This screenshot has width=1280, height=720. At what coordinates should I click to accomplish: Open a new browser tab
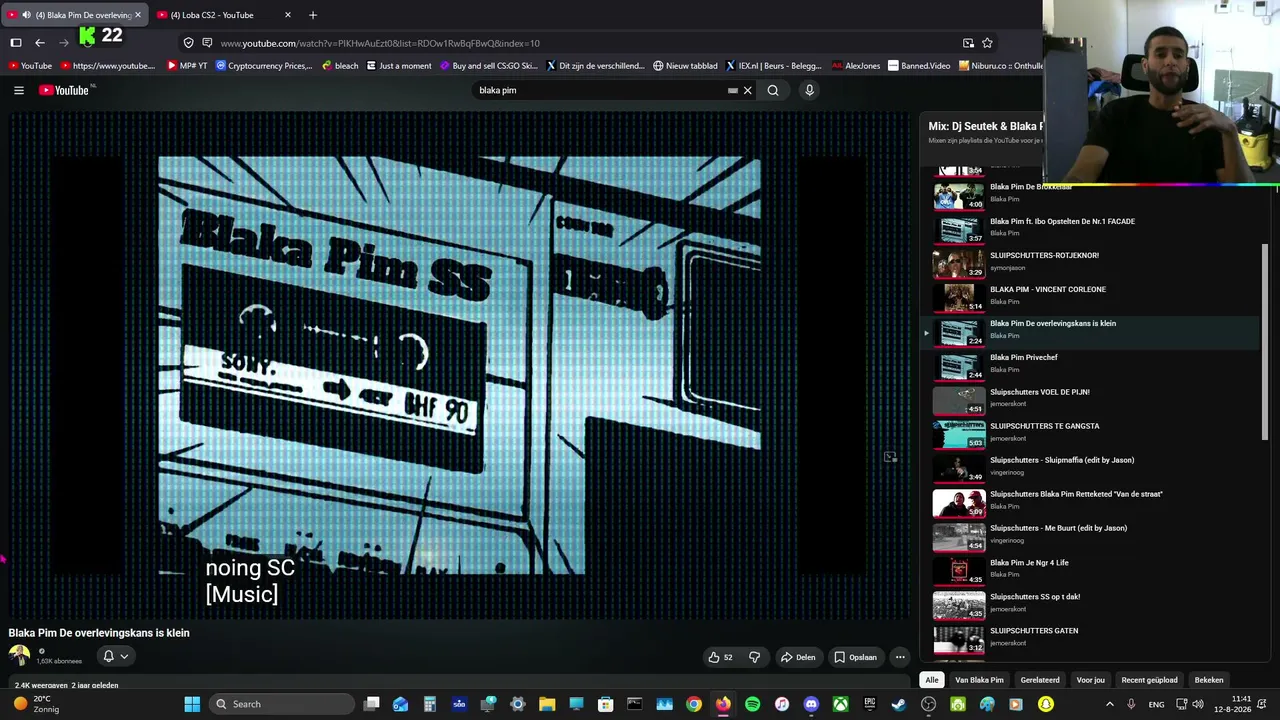313,15
